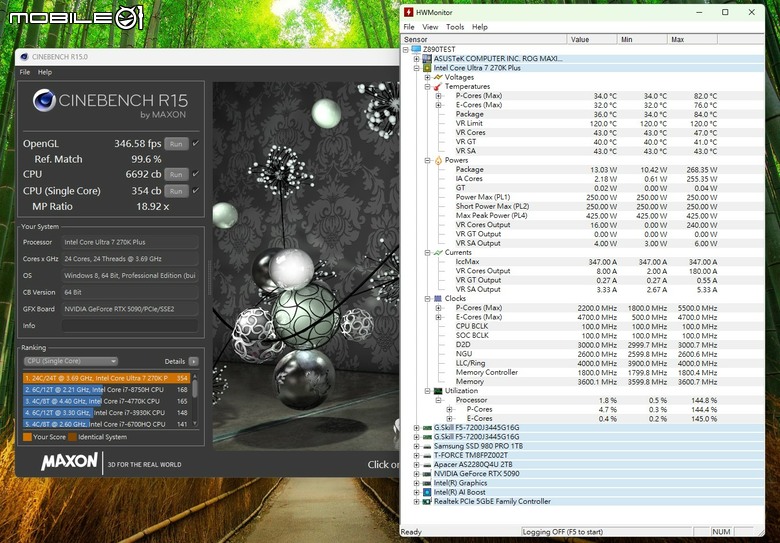This screenshot has width=780, height=543.
Task: Click the Apacer AS2280Q4U drive icon
Action: [427, 464]
